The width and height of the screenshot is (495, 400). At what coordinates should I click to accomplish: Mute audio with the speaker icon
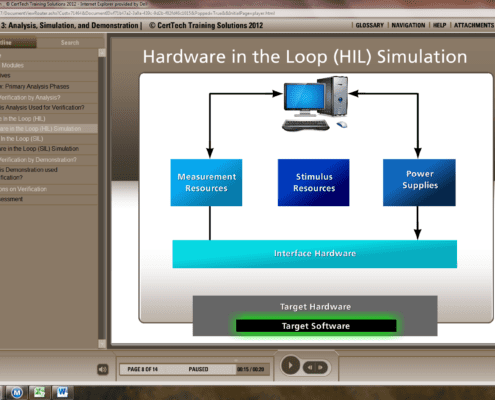[103, 369]
